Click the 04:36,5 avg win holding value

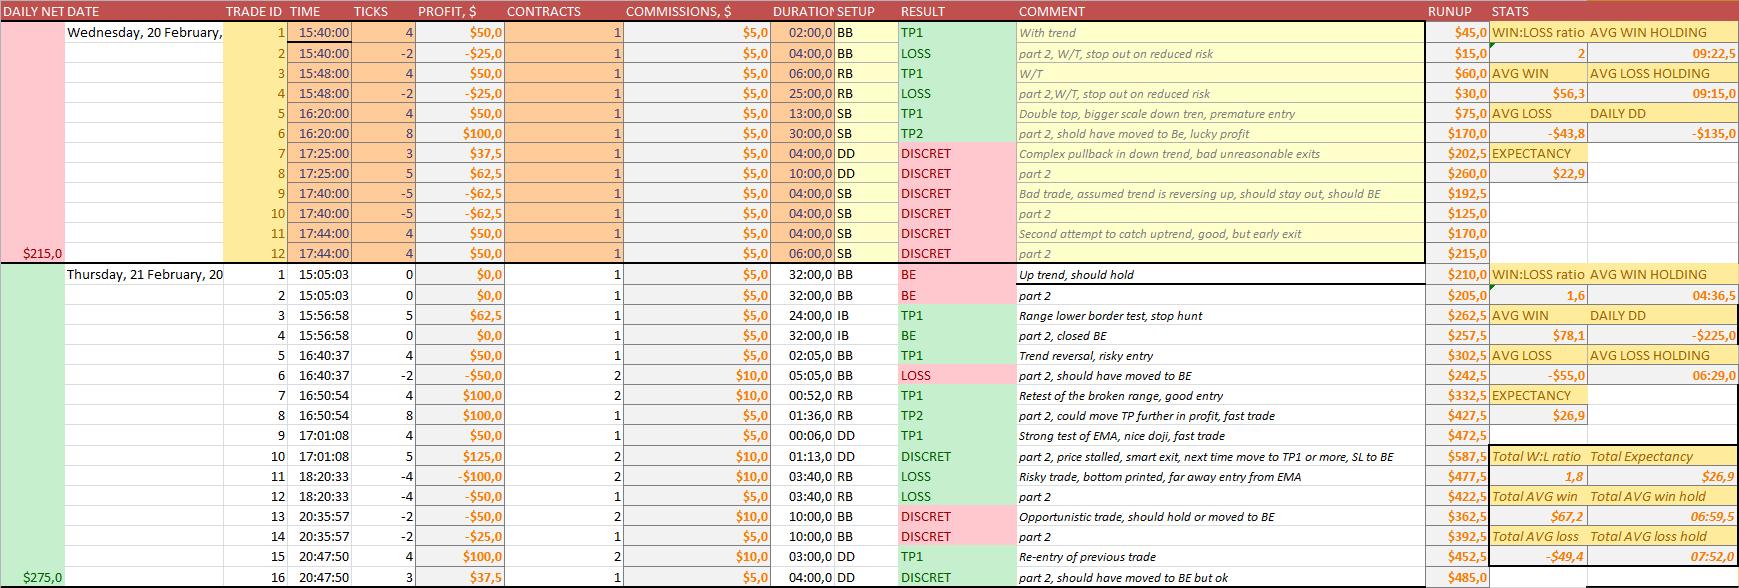[1662, 295]
